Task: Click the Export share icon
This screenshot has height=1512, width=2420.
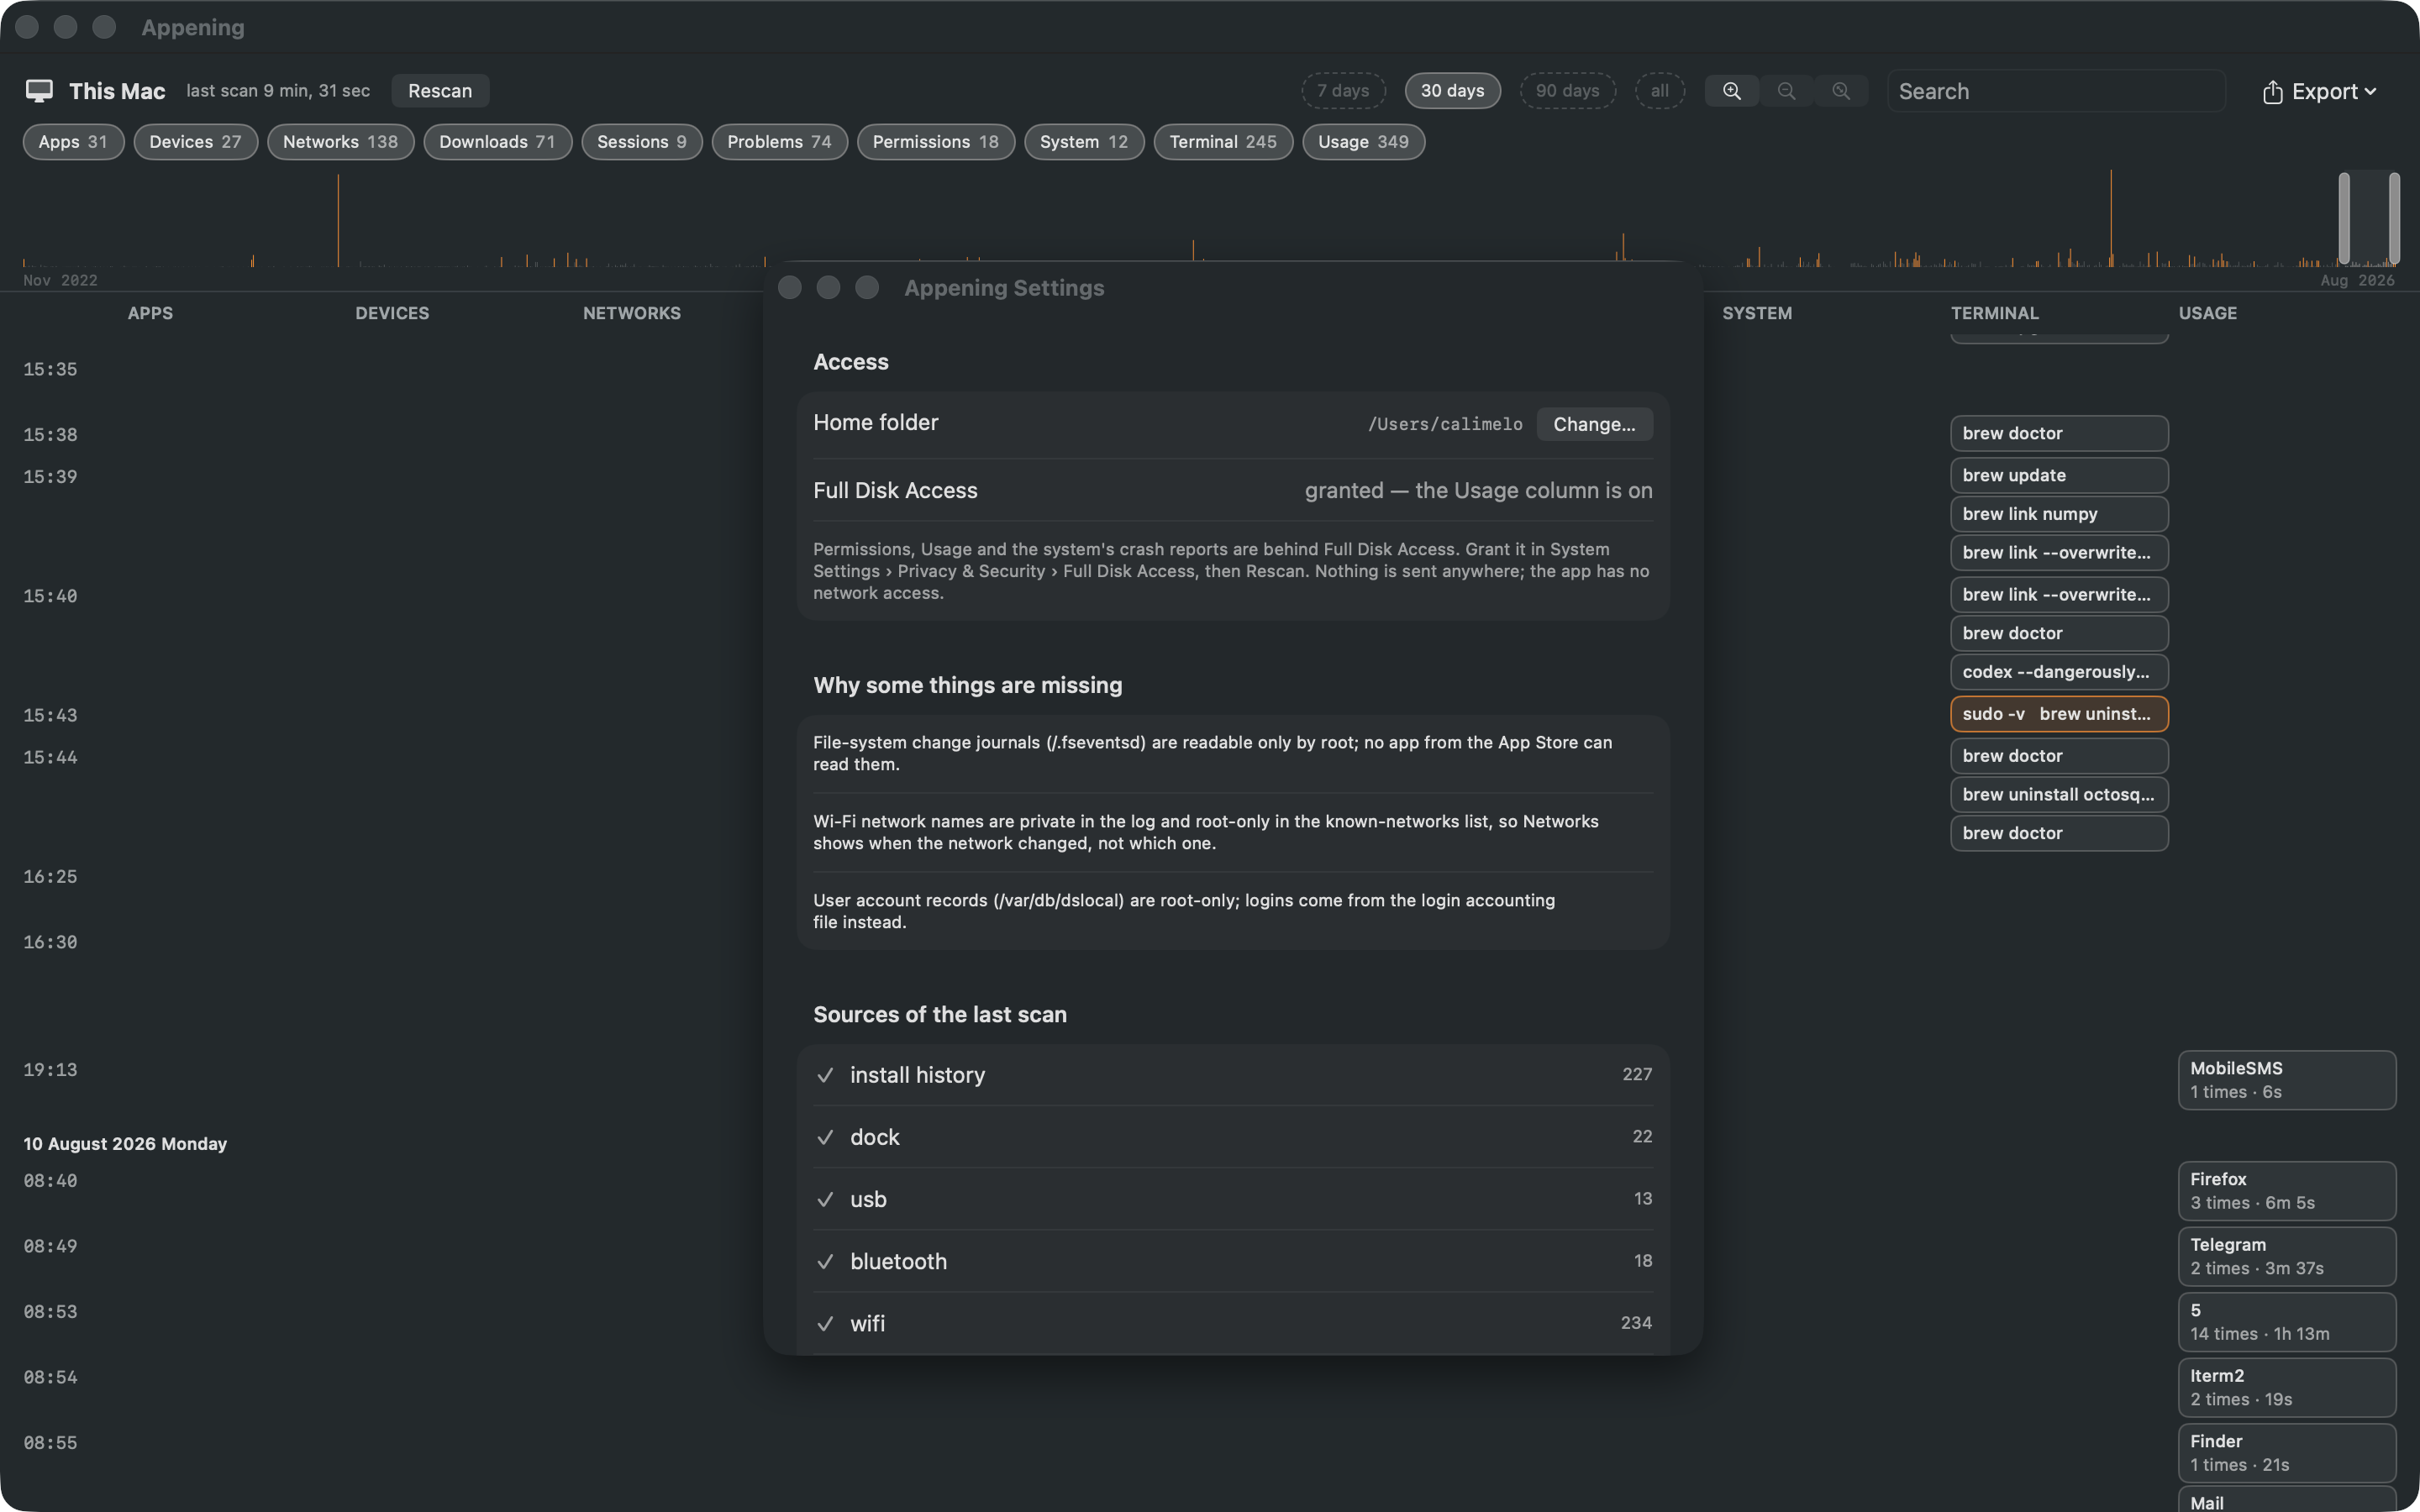Action: click(2272, 91)
